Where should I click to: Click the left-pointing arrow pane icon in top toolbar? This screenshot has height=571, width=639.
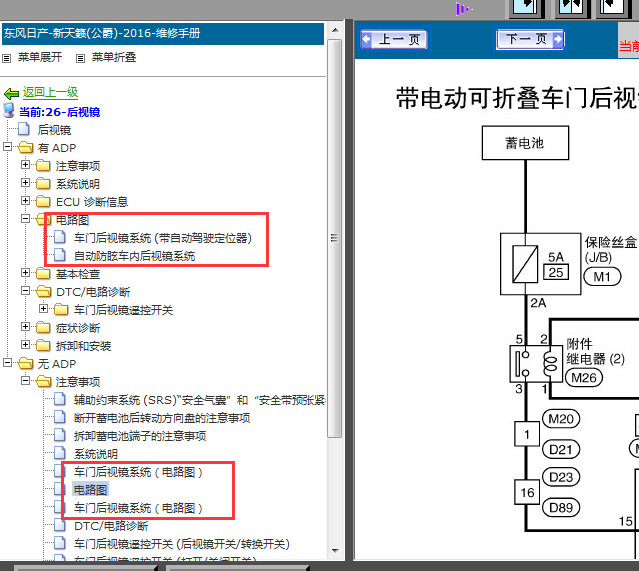point(614,7)
